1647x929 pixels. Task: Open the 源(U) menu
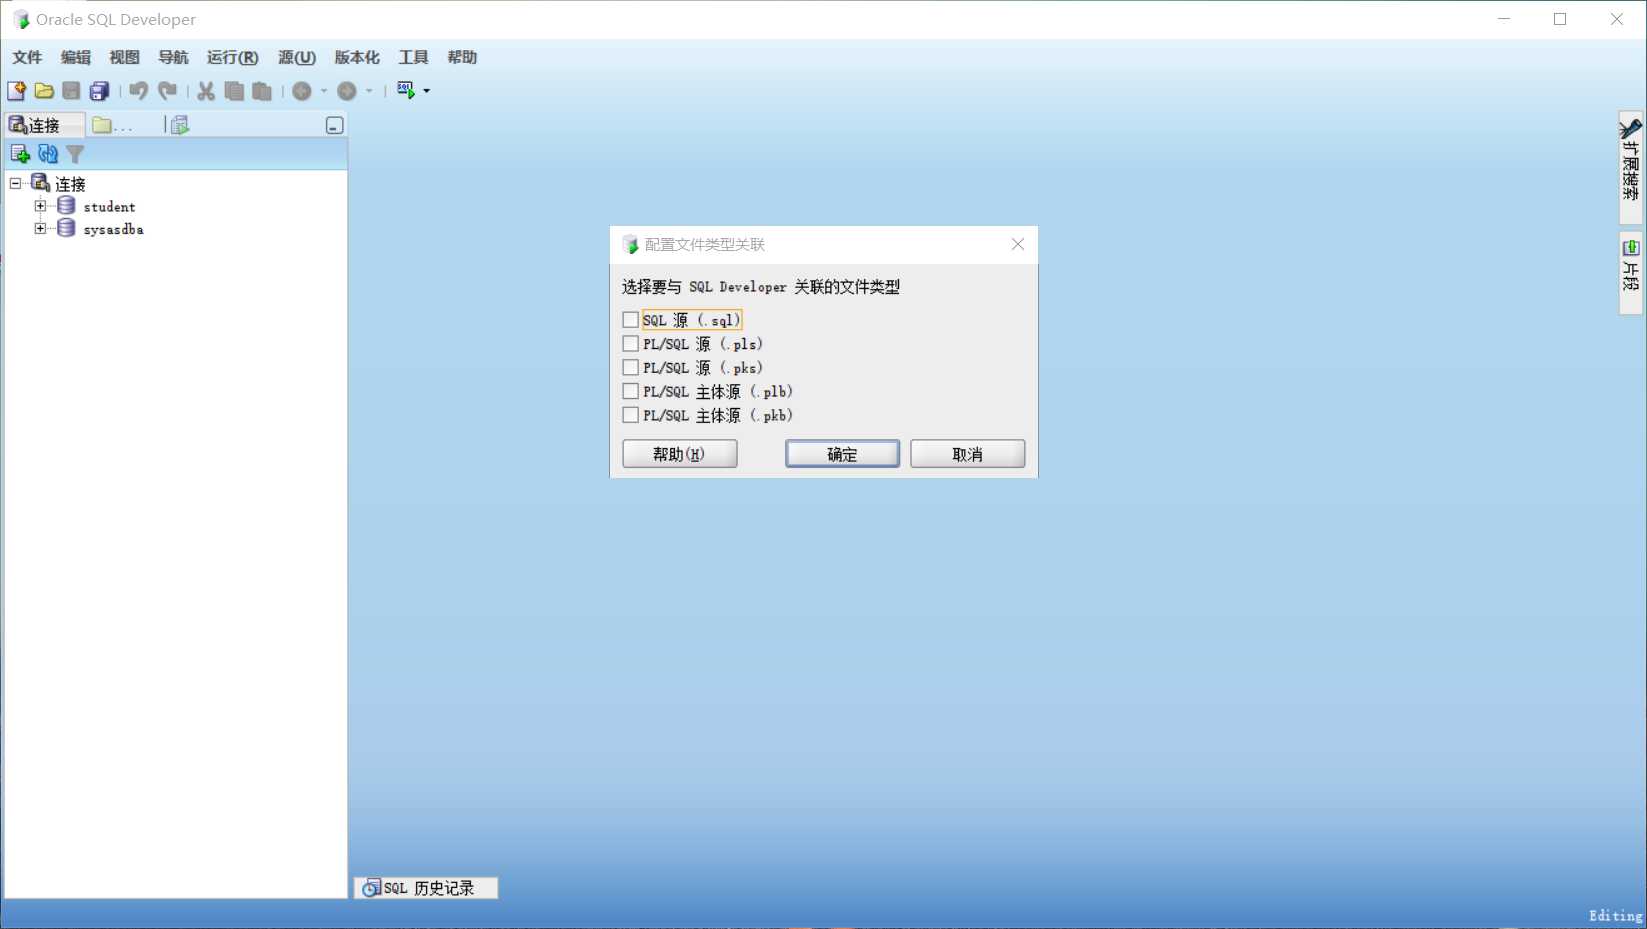tap(297, 57)
